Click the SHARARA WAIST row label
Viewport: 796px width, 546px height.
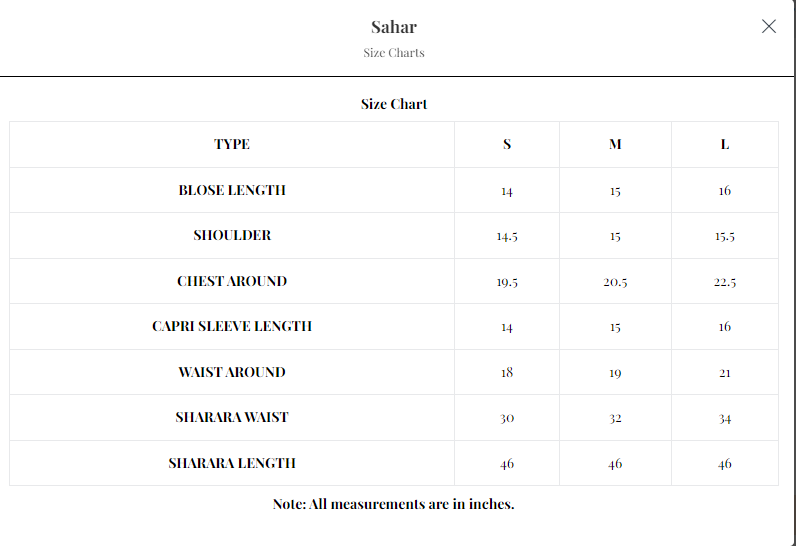pos(232,417)
